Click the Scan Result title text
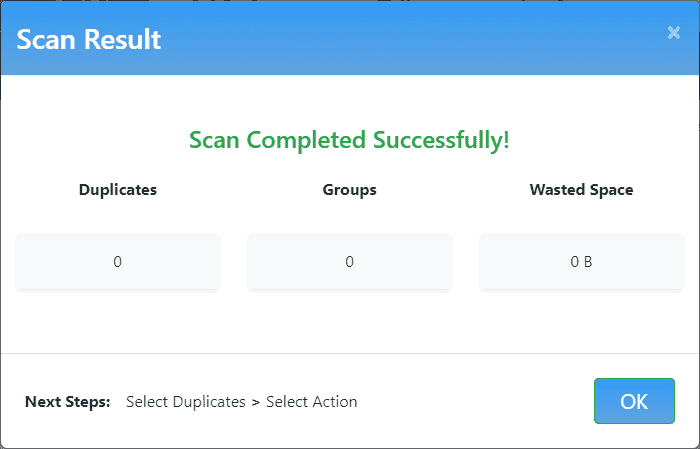 click(89, 40)
